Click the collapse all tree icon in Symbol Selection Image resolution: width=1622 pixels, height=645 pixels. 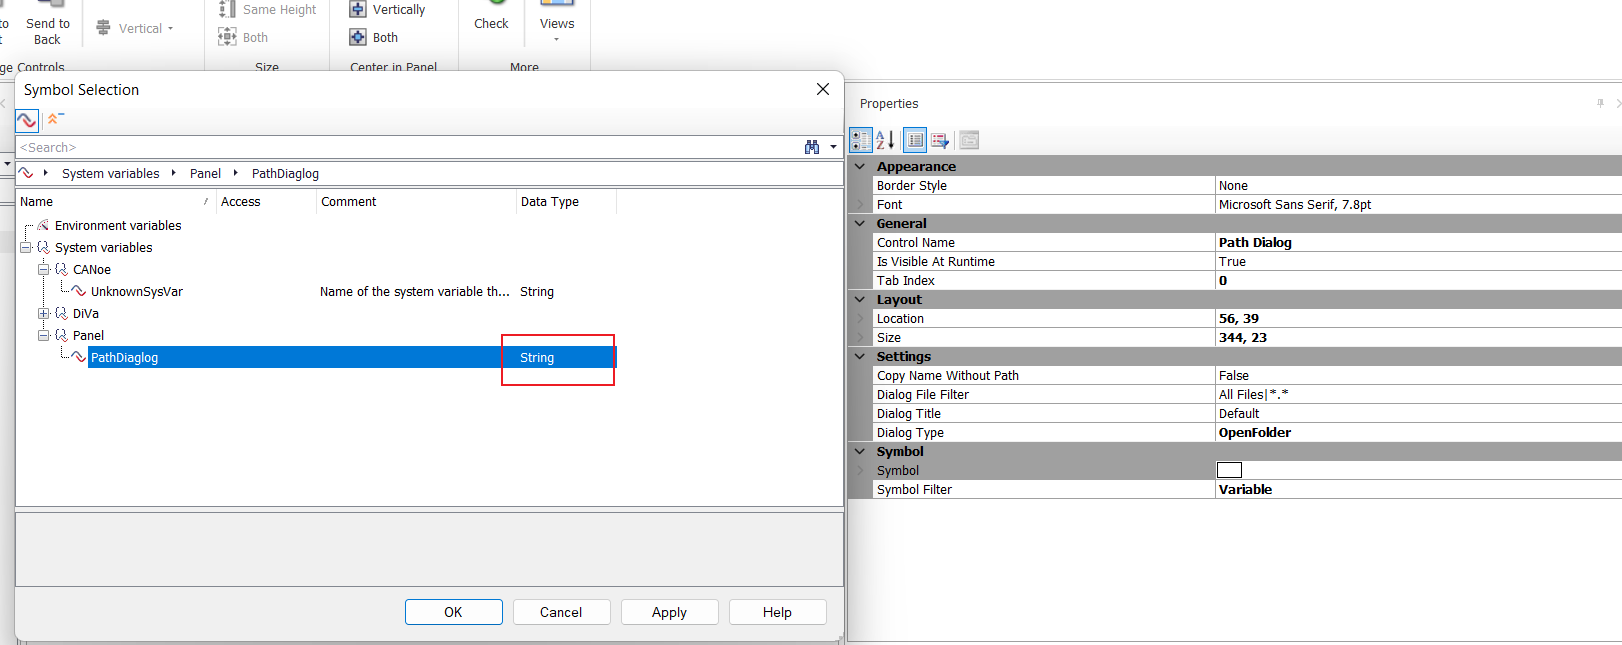pyautogui.click(x=55, y=119)
